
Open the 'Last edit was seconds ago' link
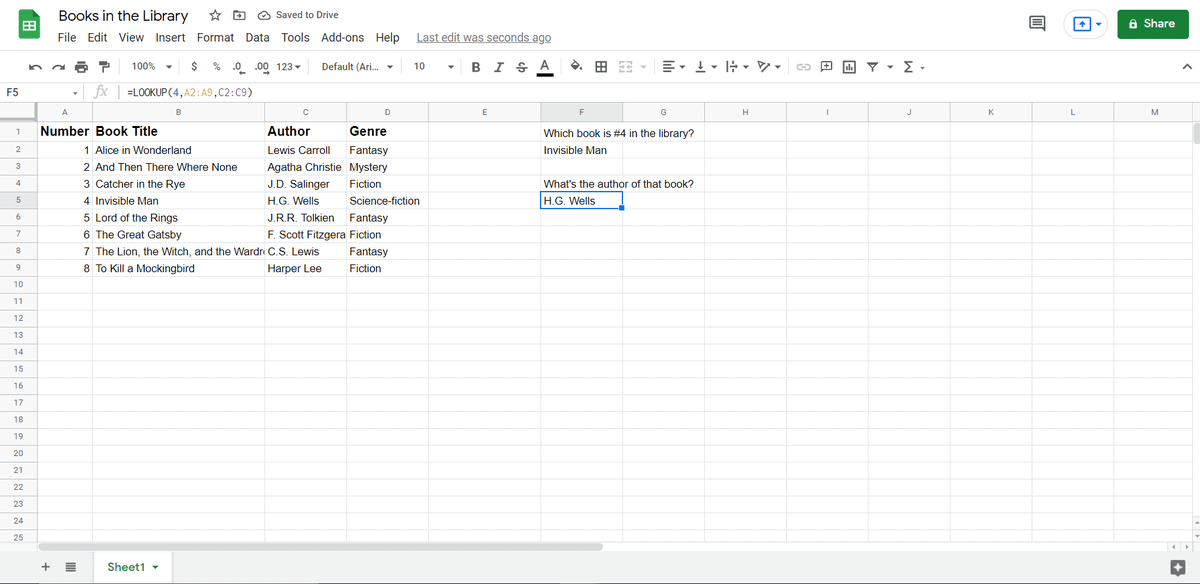[x=483, y=38]
